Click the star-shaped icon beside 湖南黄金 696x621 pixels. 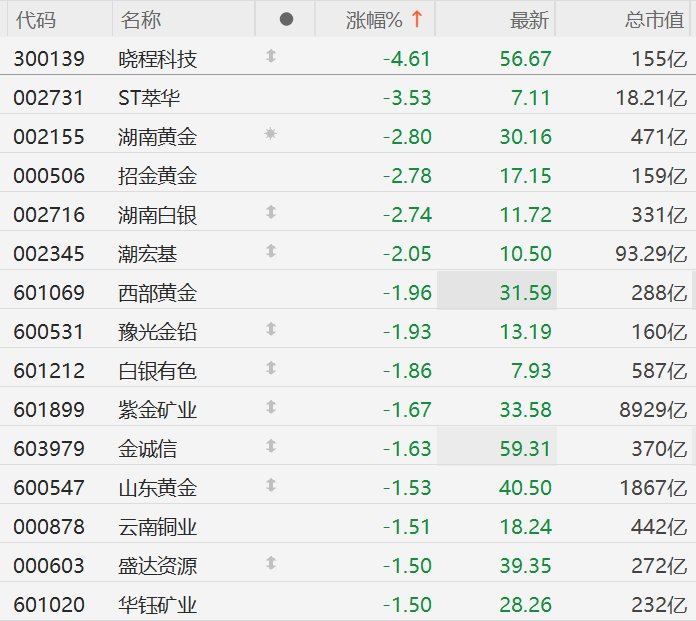click(x=270, y=135)
